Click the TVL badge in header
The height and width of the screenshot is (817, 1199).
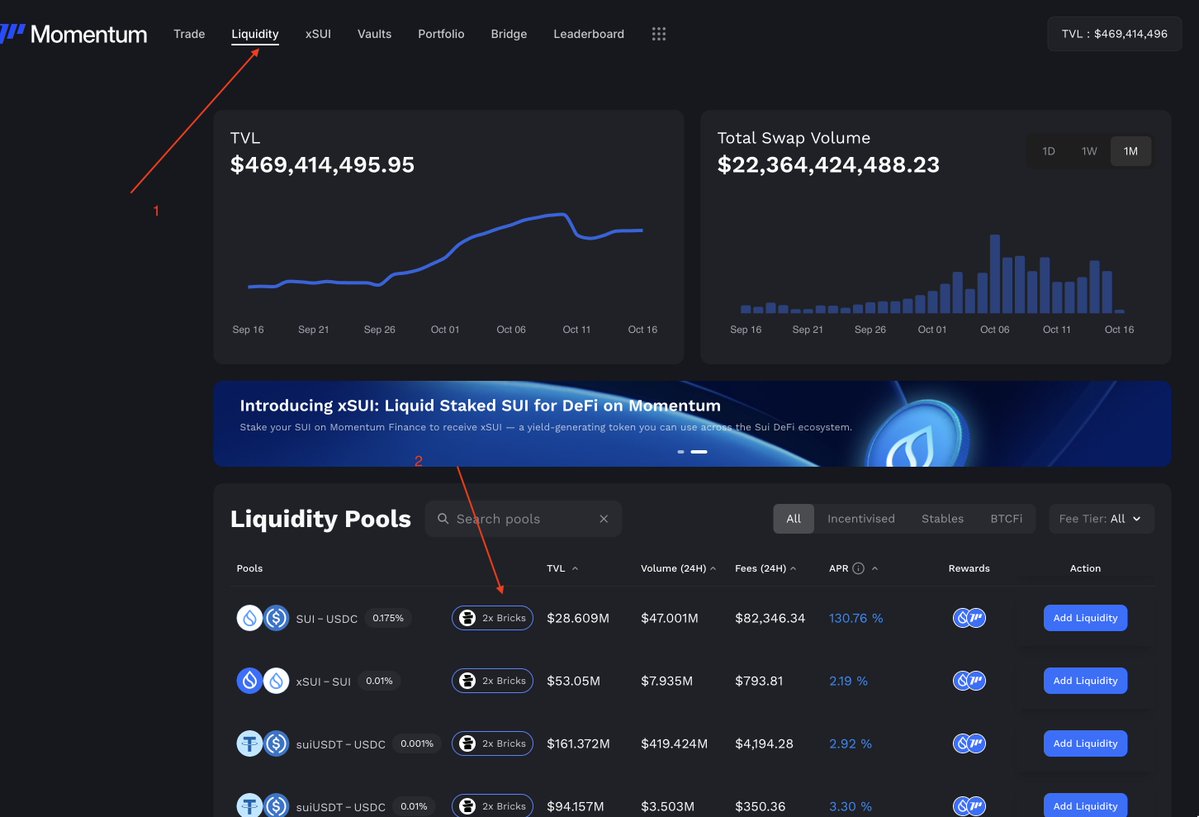coord(1114,34)
